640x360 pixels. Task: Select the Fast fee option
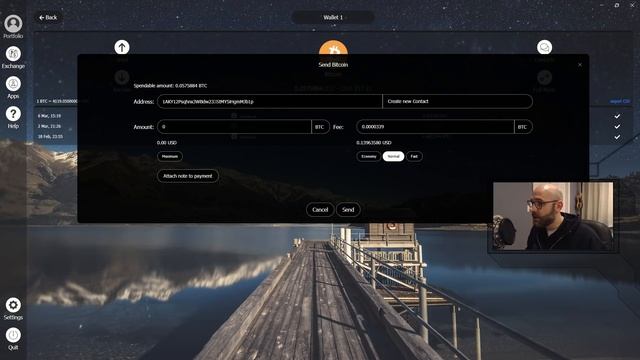point(414,156)
